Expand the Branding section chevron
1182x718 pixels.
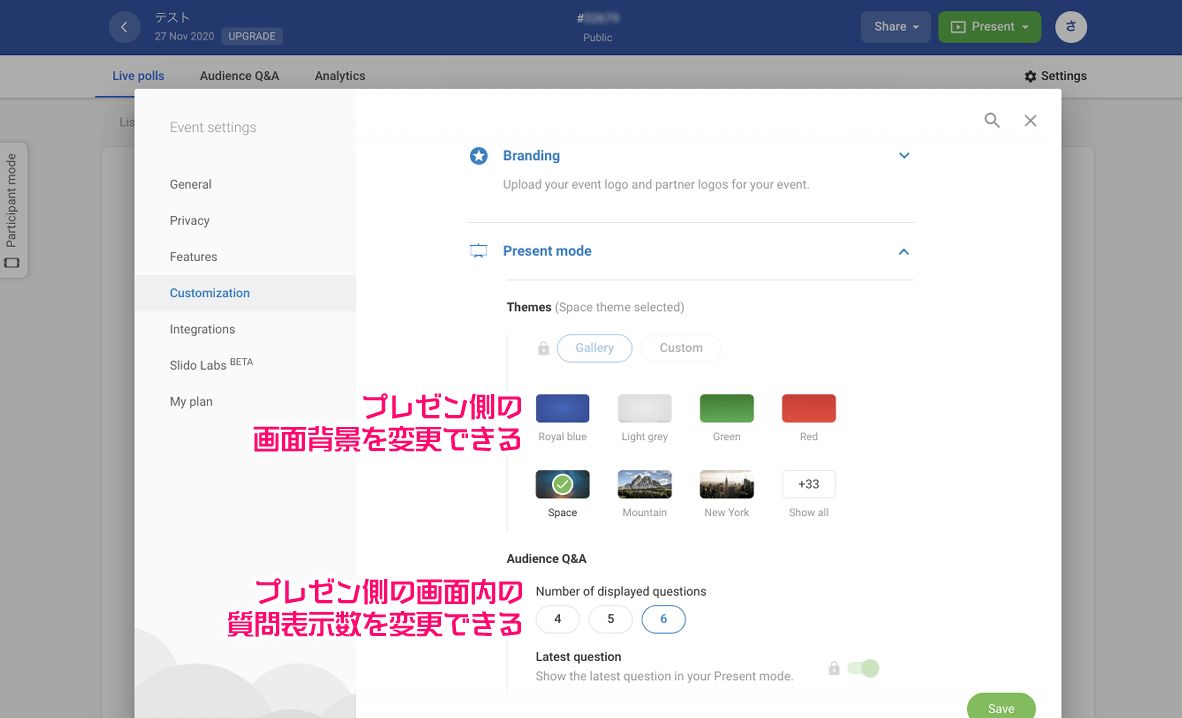pos(904,155)
